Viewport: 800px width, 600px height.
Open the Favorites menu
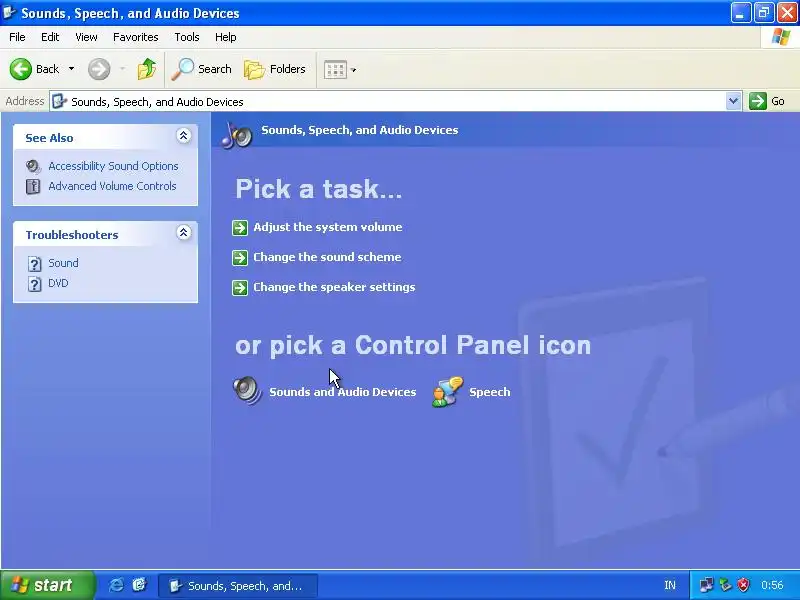click(x=136, y=37)
